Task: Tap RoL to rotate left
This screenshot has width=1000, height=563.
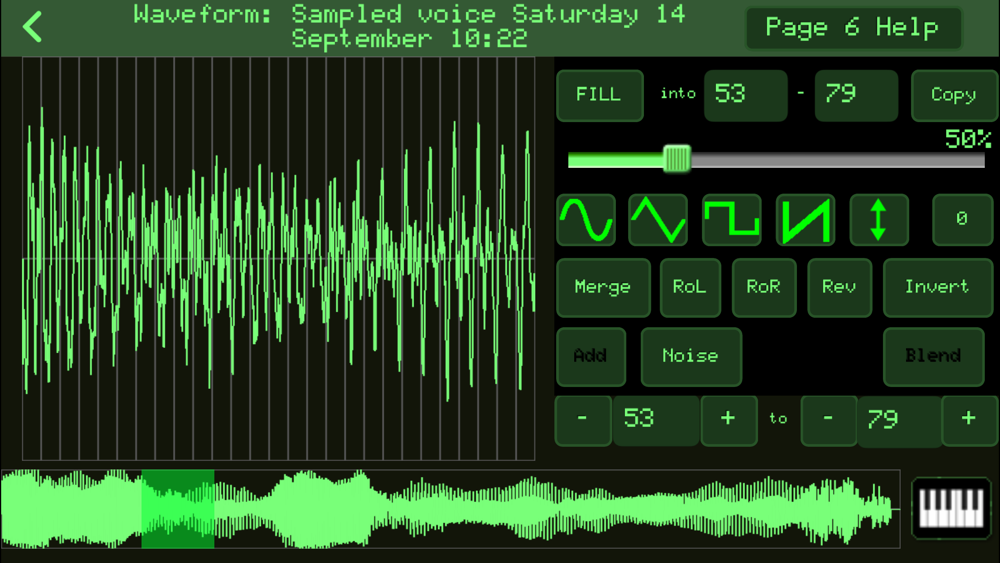Action: coord(690,288)
